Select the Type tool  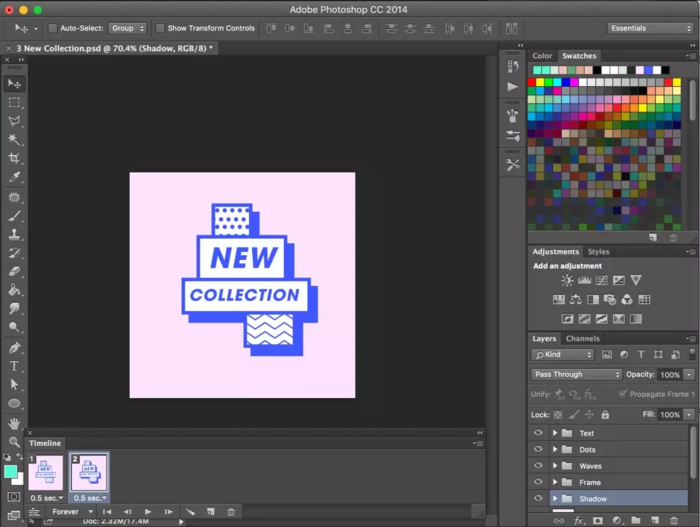tap(14, 366)
